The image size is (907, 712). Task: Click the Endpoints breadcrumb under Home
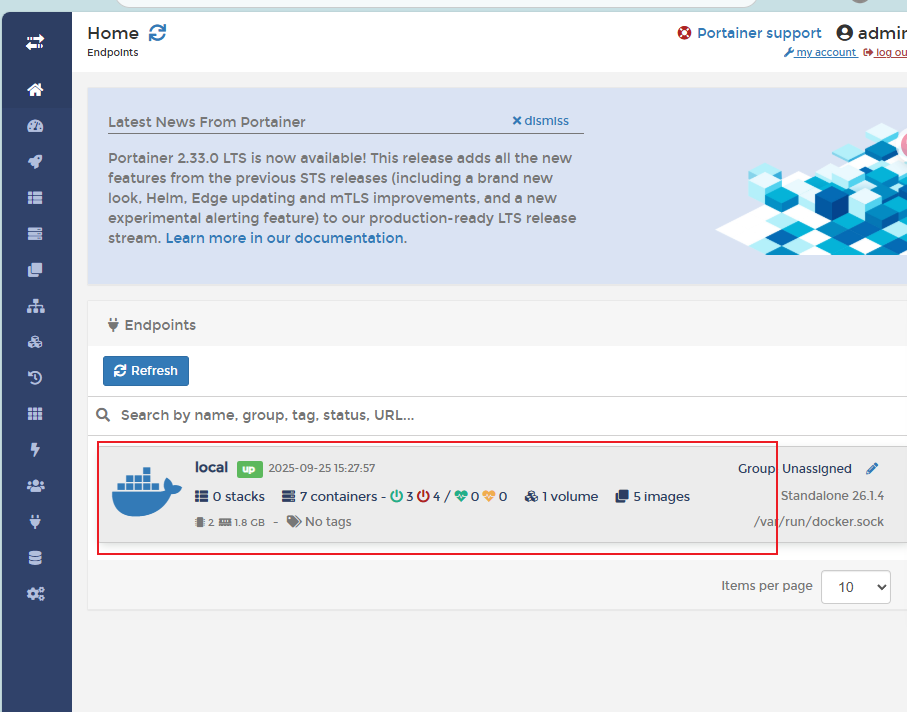[113, 53]
